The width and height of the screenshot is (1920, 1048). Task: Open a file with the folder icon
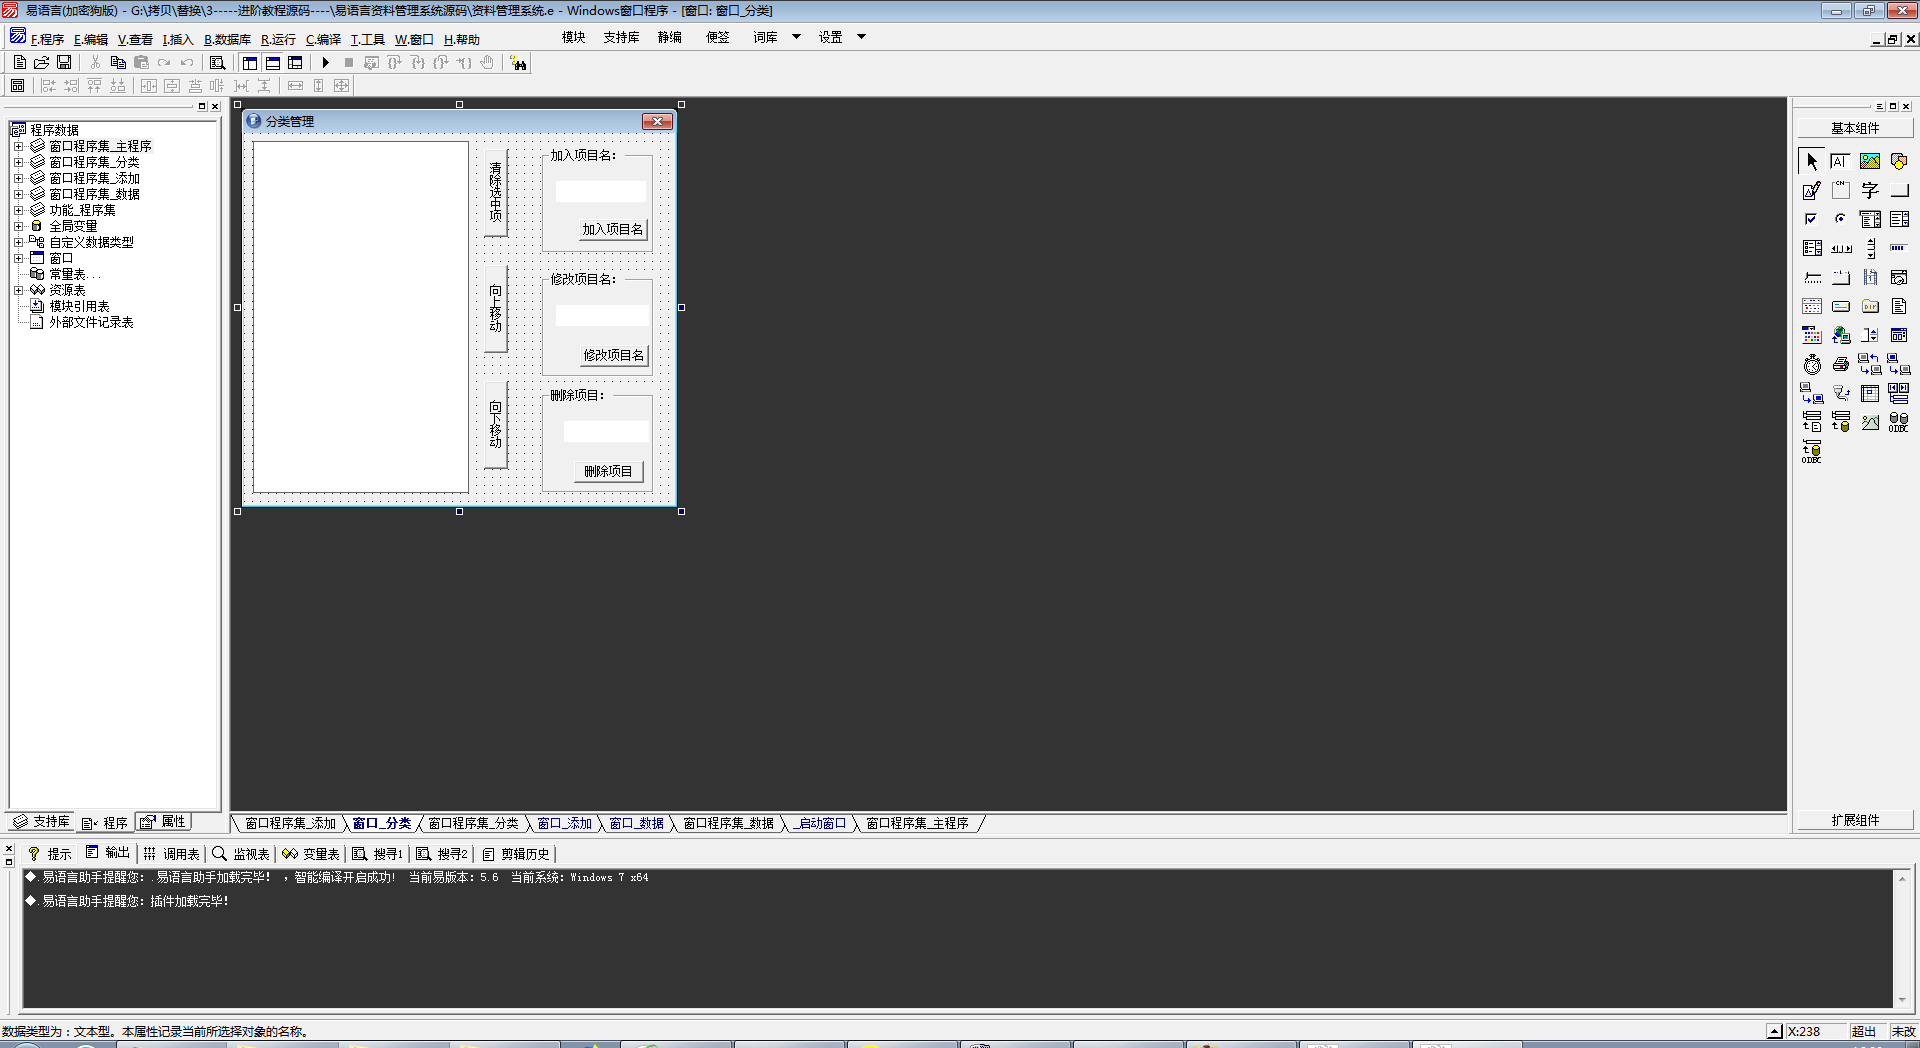(42, 63)
